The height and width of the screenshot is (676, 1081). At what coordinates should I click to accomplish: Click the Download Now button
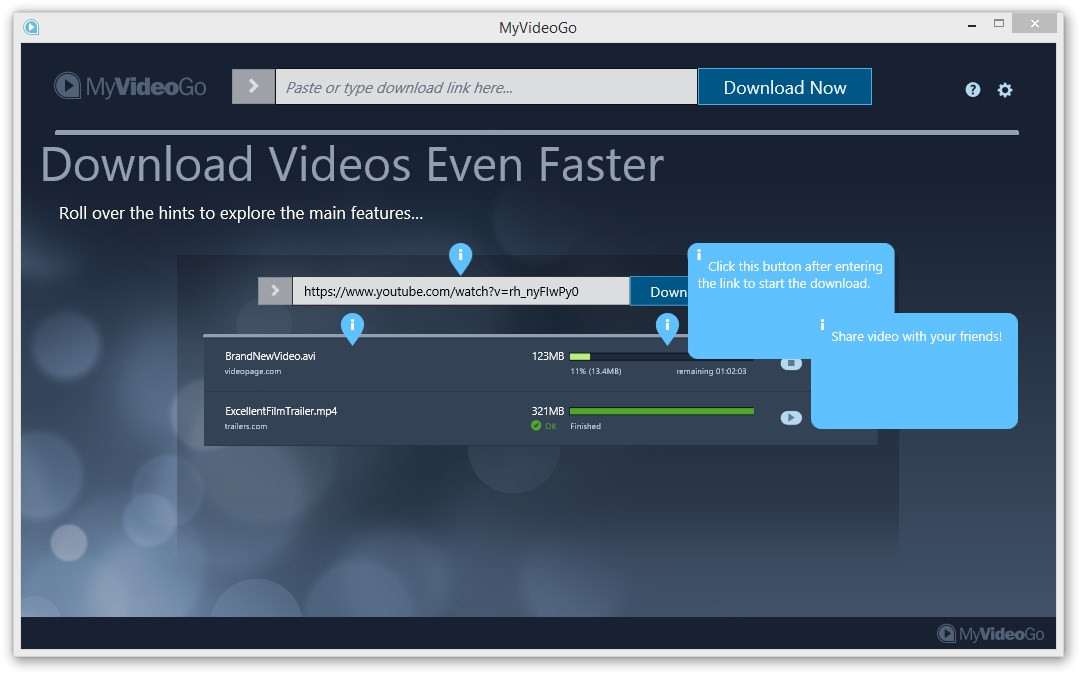pos(785,87)
